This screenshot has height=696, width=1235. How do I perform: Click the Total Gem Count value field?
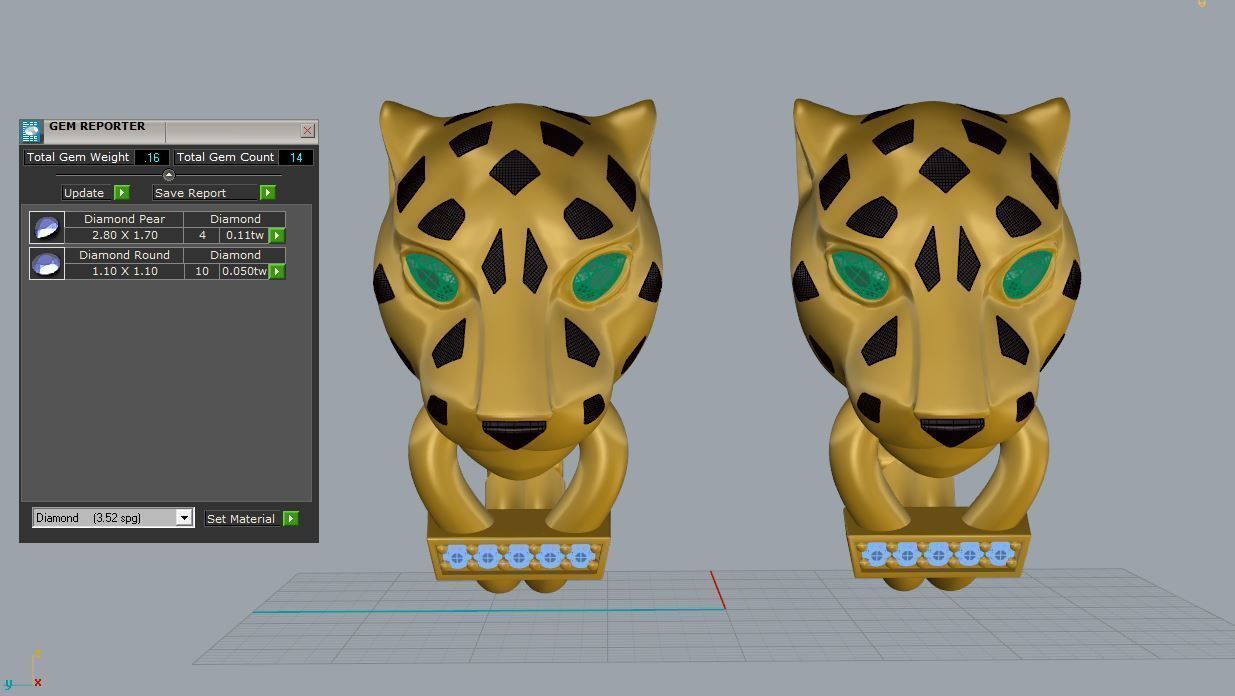296,157
